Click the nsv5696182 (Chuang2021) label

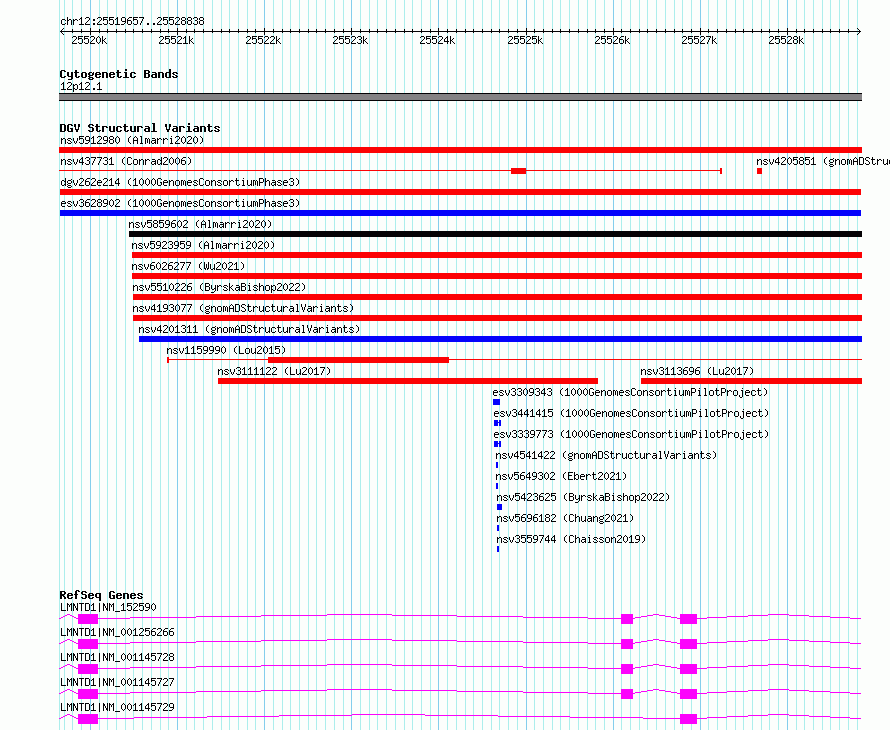(x=565, y=518)
